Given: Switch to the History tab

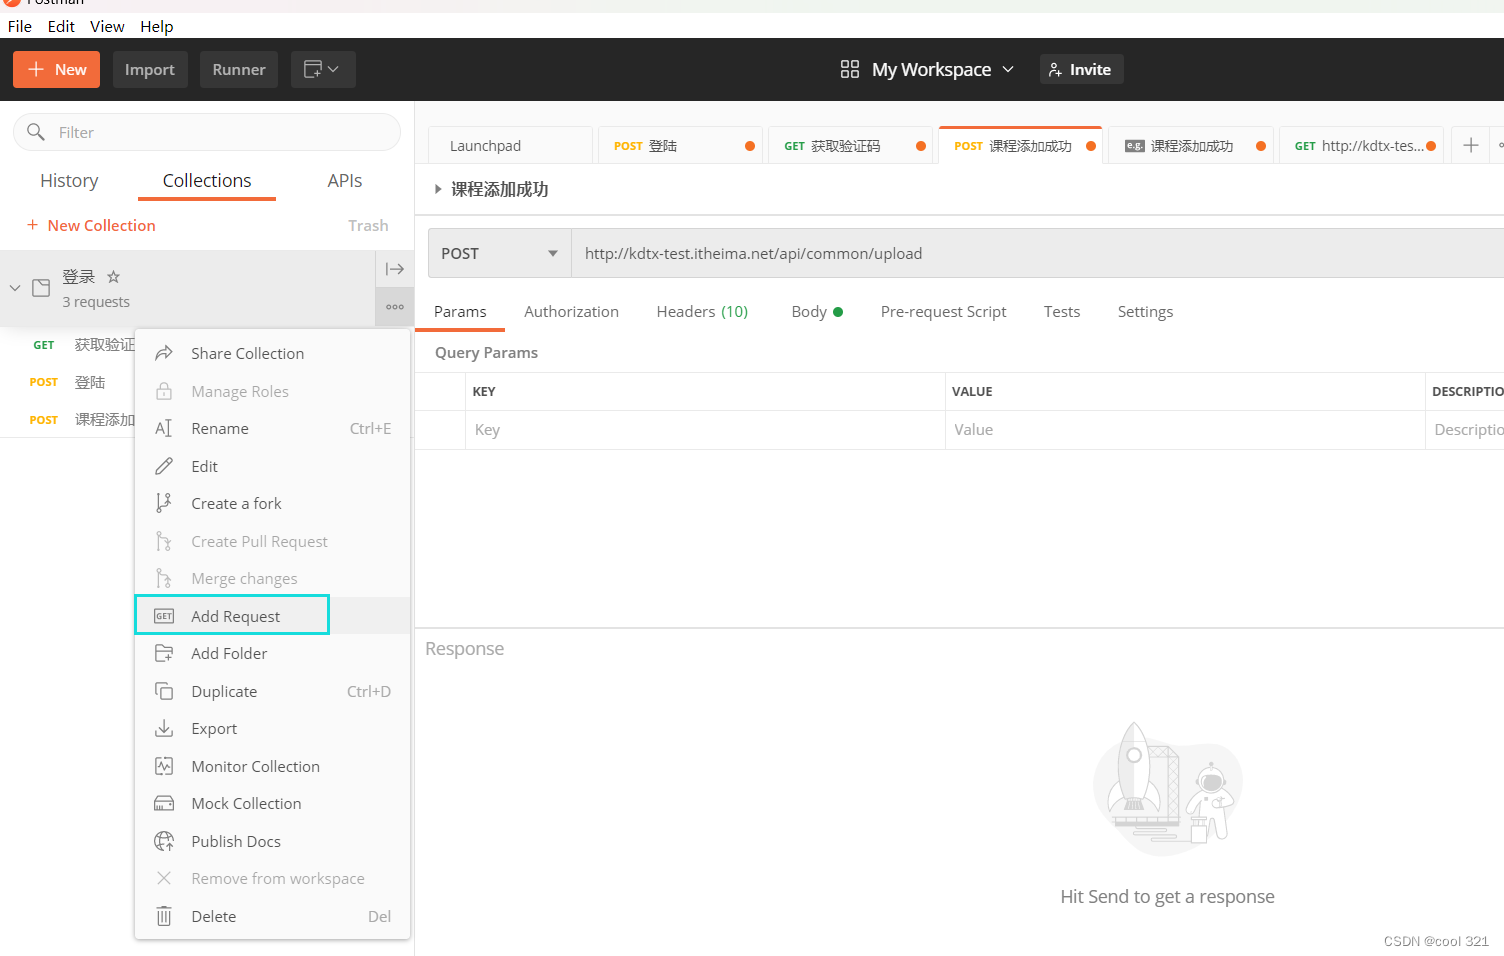Looking at the screenshot, I should click(x=69, y=181).
